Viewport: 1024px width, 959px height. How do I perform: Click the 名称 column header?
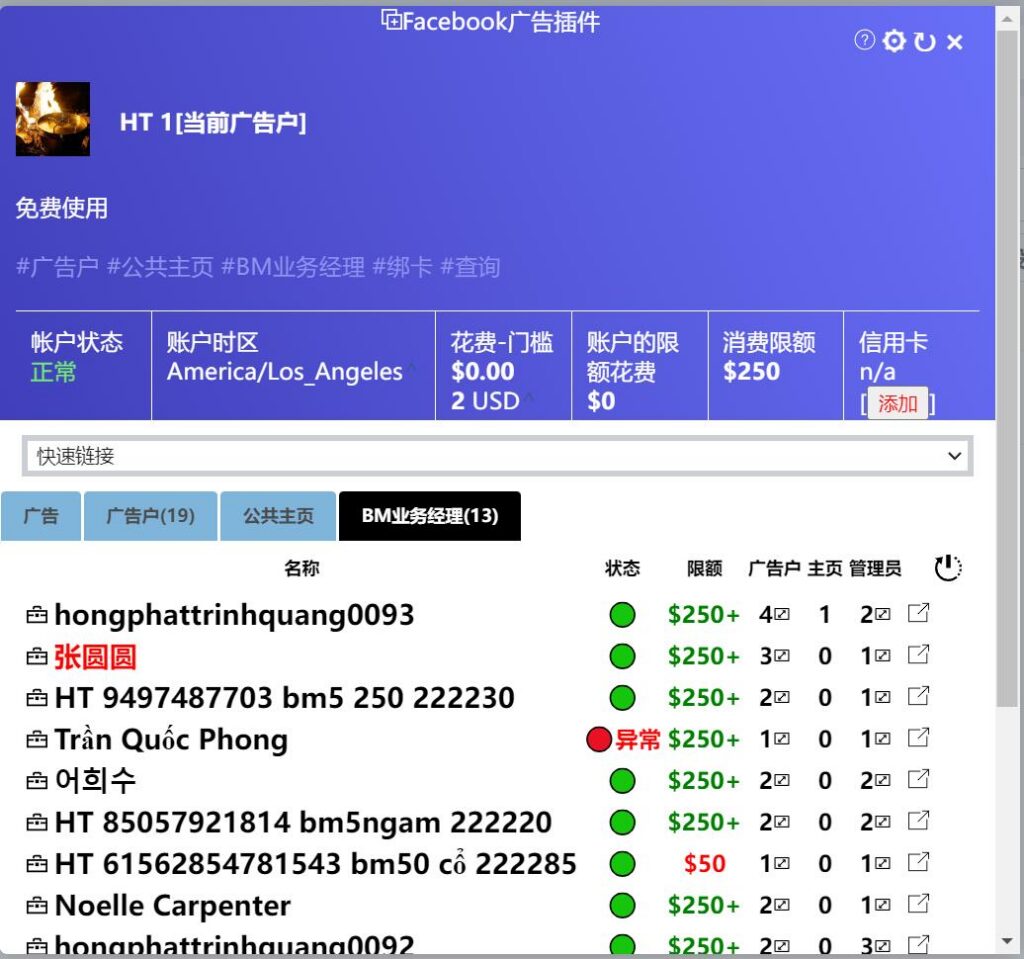point(302,568)
